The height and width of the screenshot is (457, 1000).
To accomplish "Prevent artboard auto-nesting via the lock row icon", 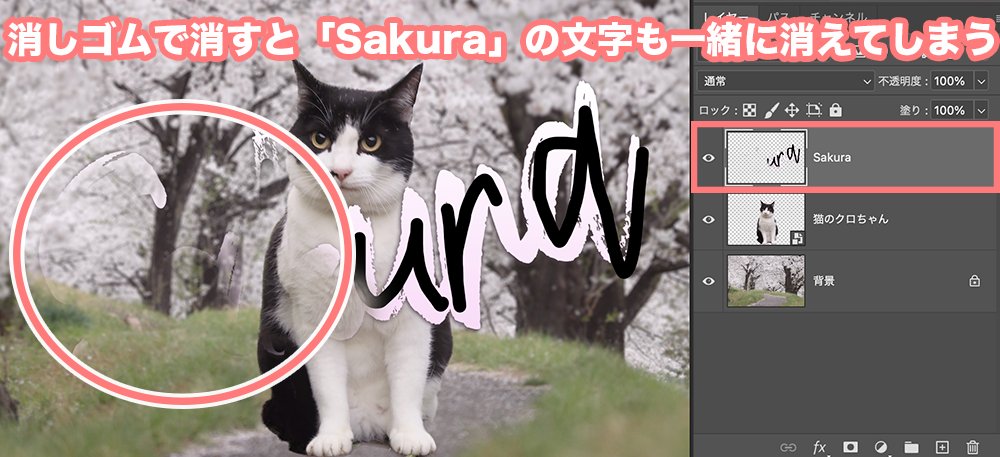I will point(814,110).
